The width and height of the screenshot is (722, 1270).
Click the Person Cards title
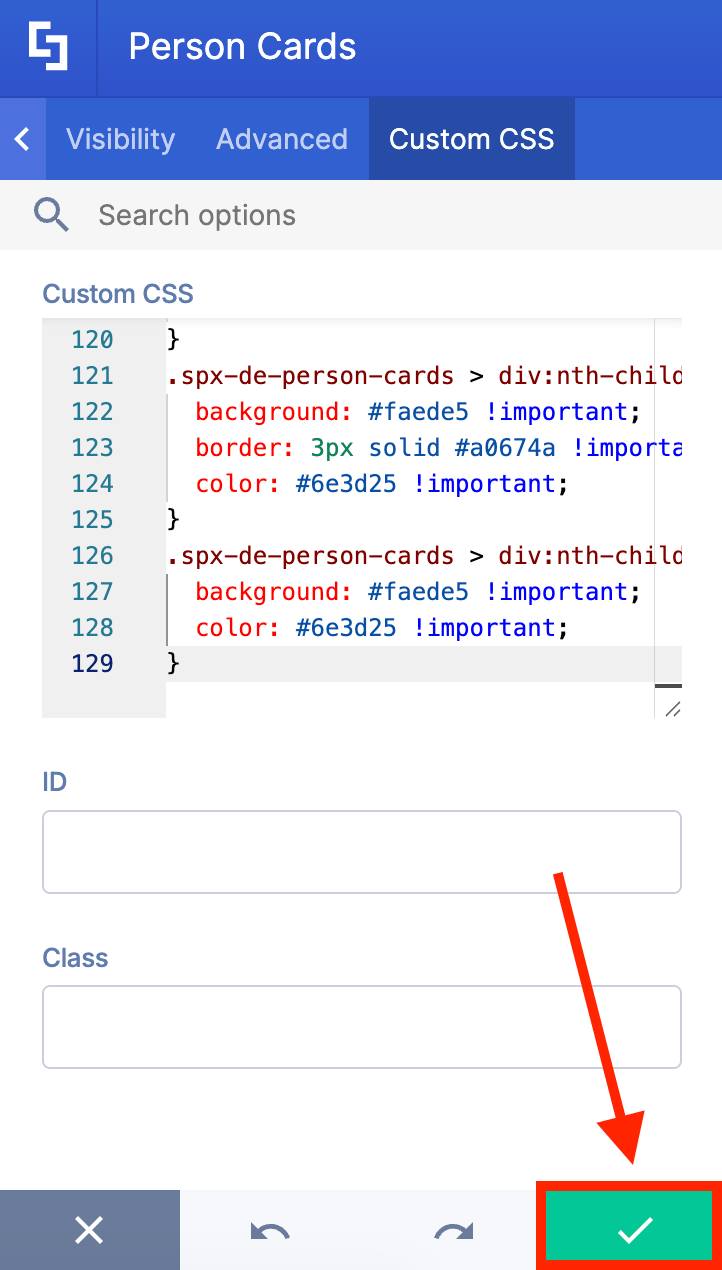(242, 47)
